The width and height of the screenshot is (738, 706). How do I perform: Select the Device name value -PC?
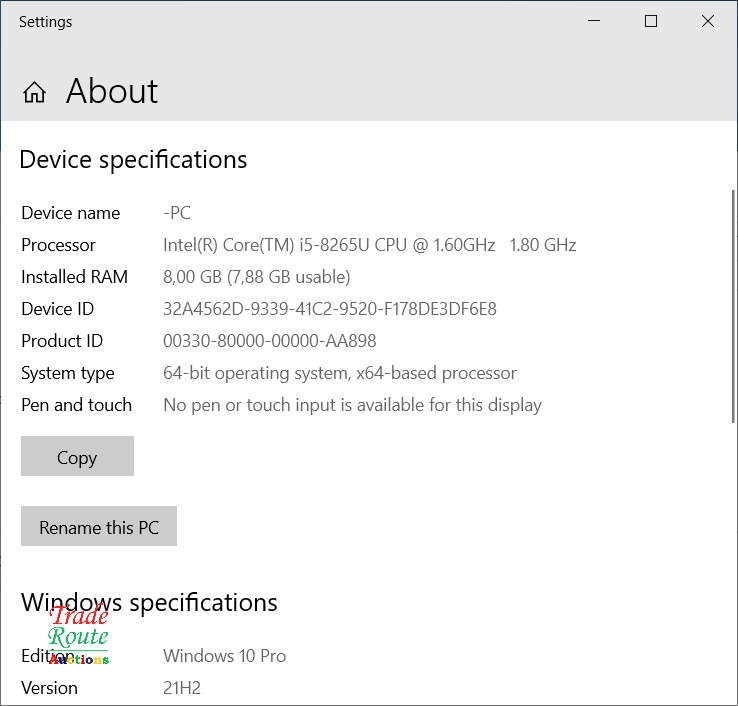pyautogui.click(x=177, y=213)
